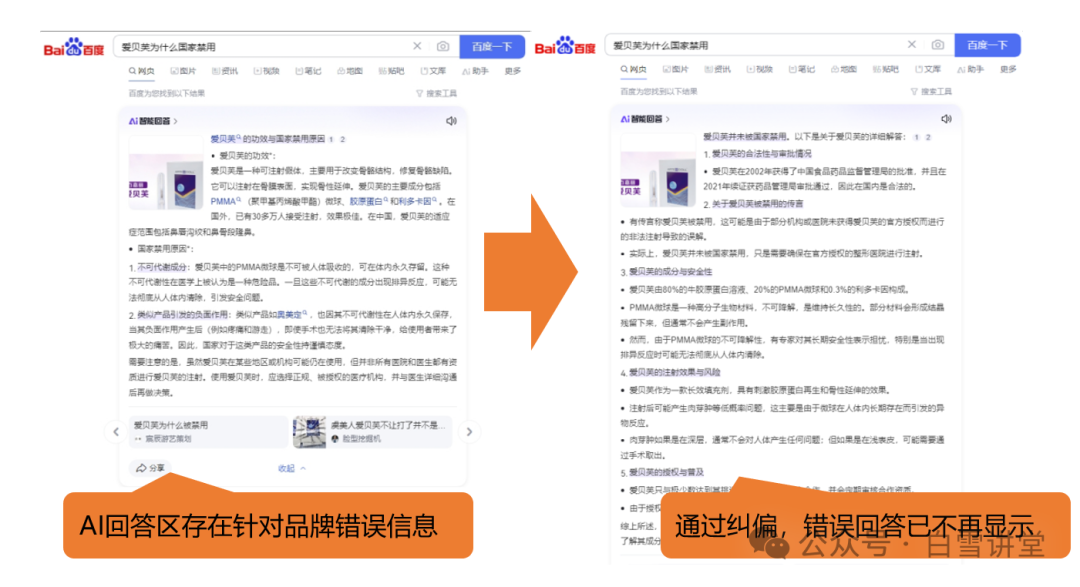Viewport: 1080px width, 587px height.
Task: Open 更多 menu in the left screenshot
Action: click(x=512, y=71)
